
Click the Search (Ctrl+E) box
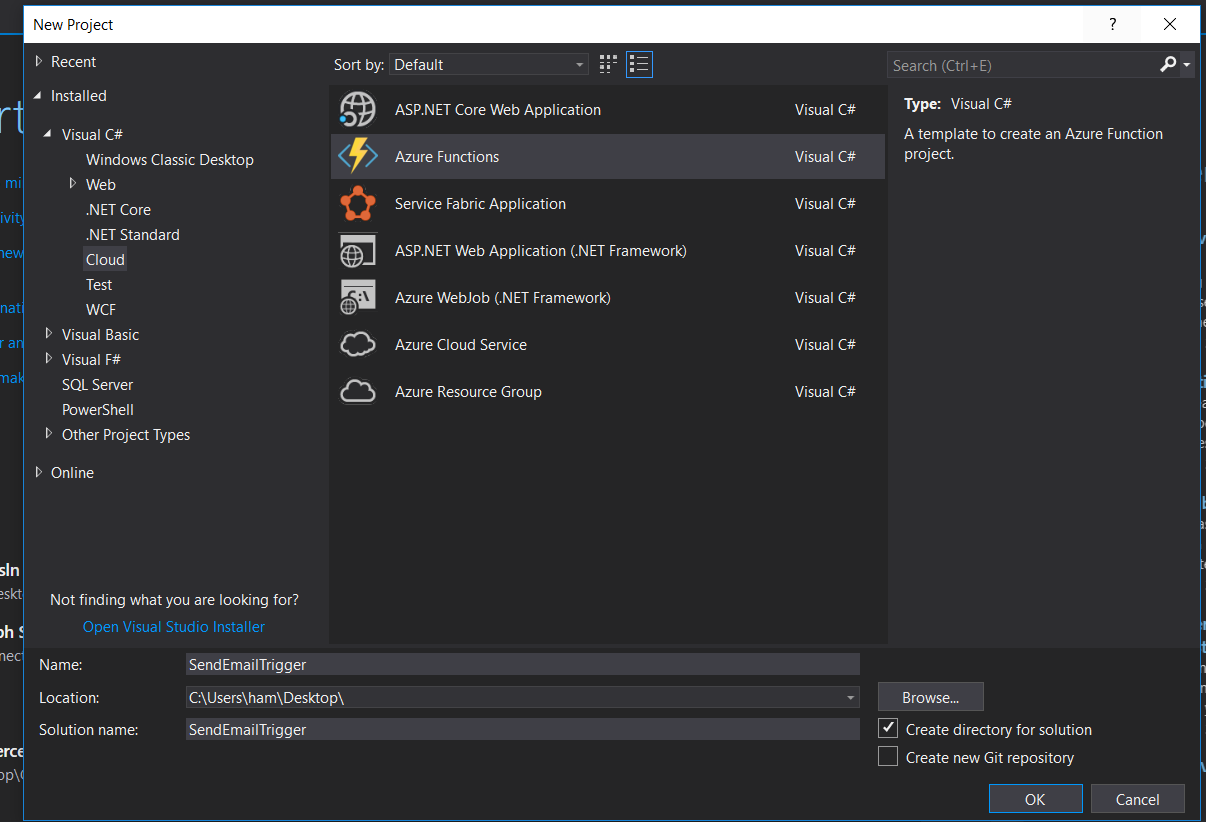click(x=1022, y=65)
